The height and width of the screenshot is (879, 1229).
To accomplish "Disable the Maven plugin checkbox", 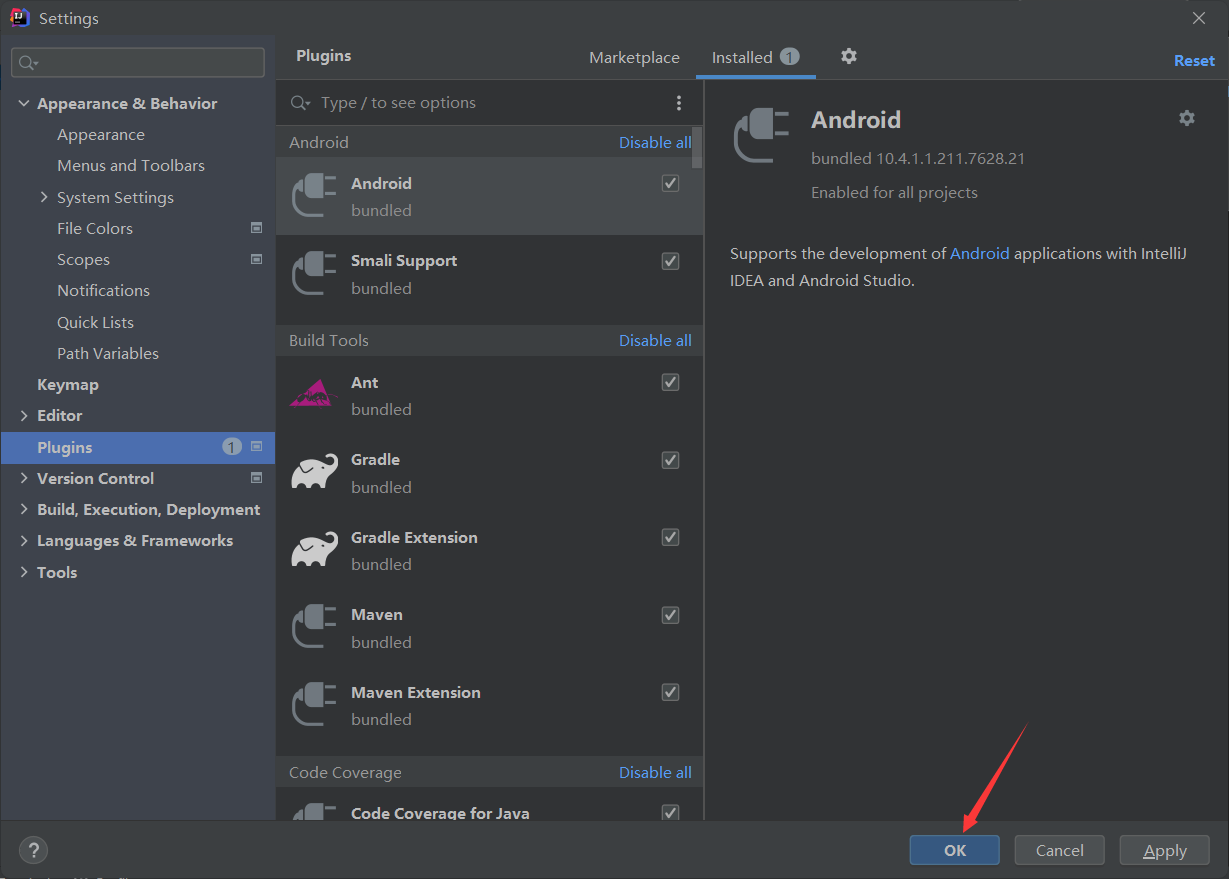I will (x=671, y=615).
